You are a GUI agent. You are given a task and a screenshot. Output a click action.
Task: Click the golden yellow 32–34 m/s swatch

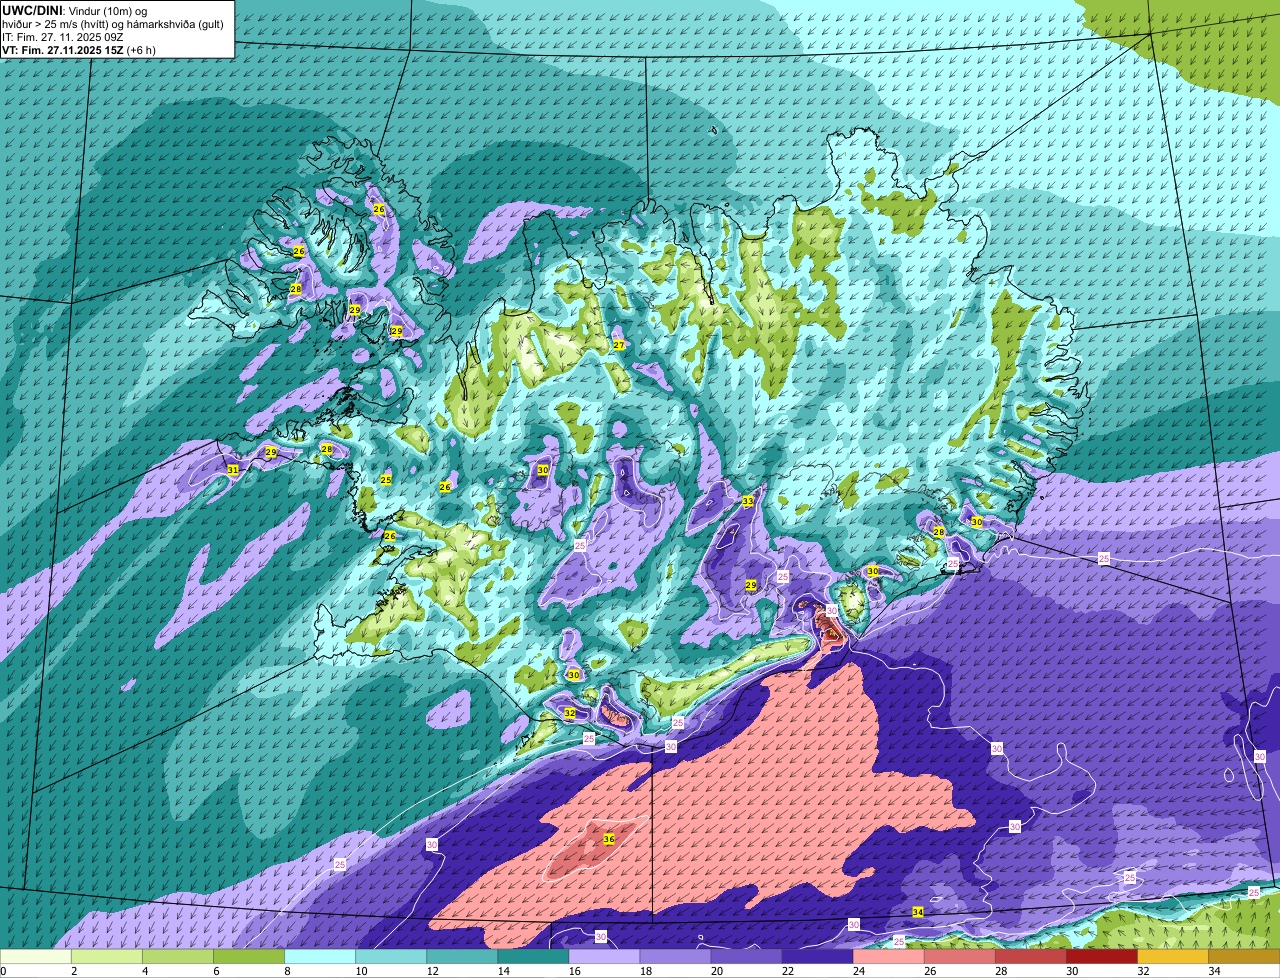click(x=1173, y=957)
